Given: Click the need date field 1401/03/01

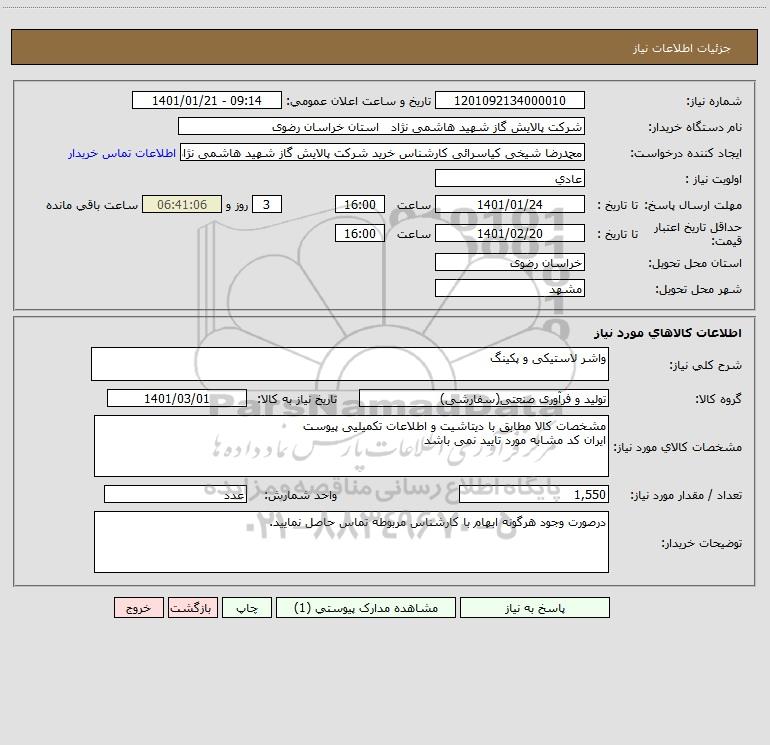Looking at the screenshot, I should pos(177,398).
